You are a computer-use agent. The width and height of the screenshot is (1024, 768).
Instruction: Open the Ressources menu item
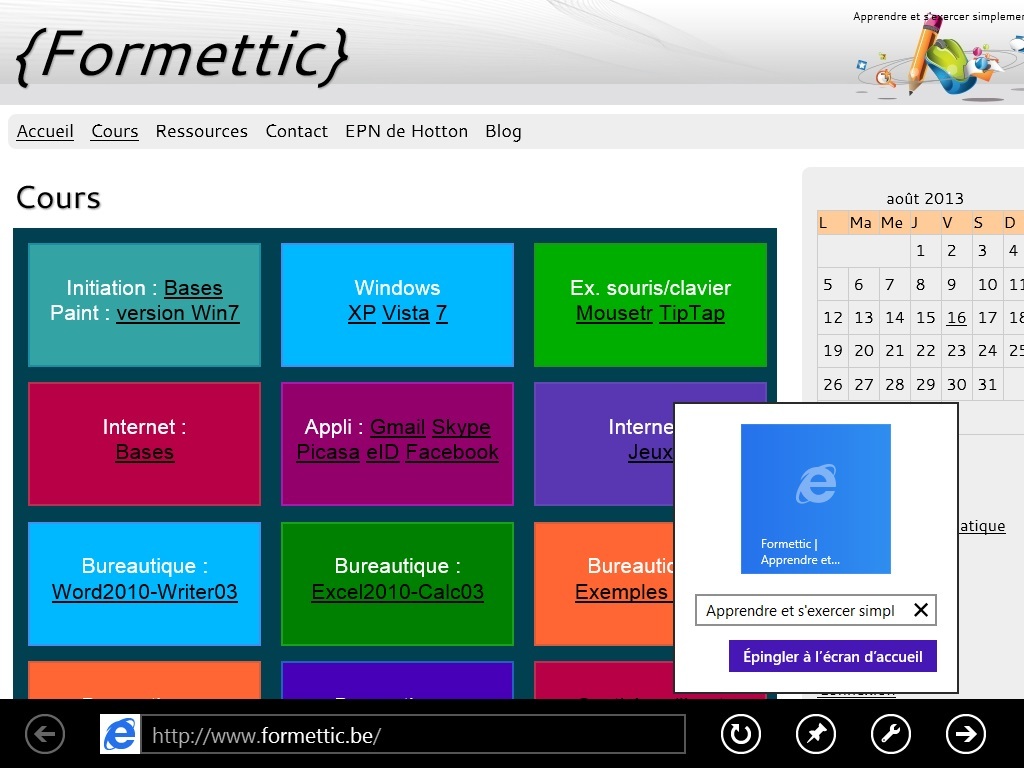[202, 131]
